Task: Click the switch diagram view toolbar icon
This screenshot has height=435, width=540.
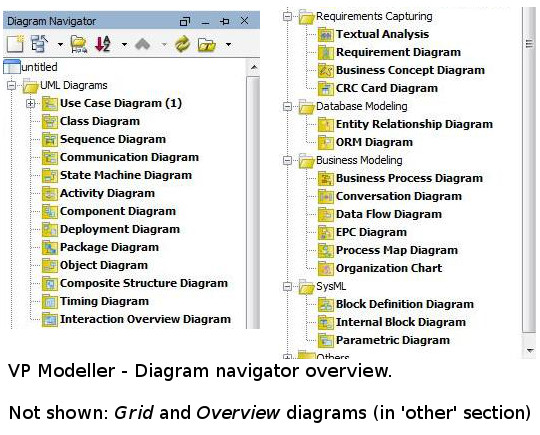Action: (x=39, y=44)
